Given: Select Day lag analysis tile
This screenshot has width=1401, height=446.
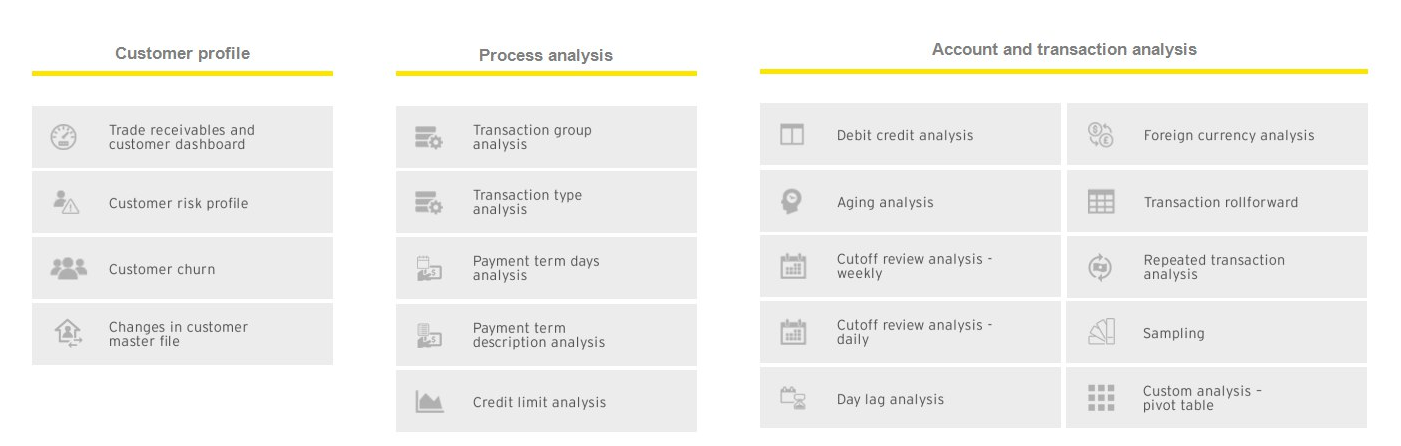Looking at the screenshot, I should pyautogui.click(x=910, y=398).
